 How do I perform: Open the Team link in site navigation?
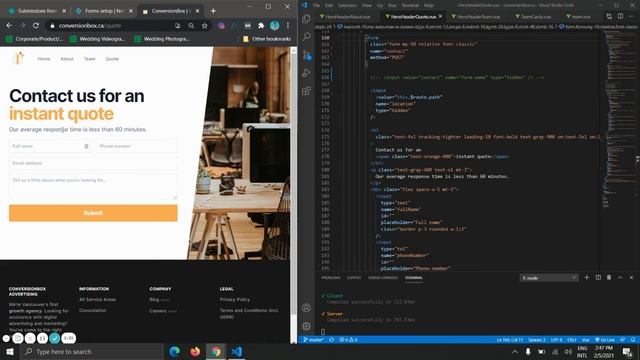89,59
